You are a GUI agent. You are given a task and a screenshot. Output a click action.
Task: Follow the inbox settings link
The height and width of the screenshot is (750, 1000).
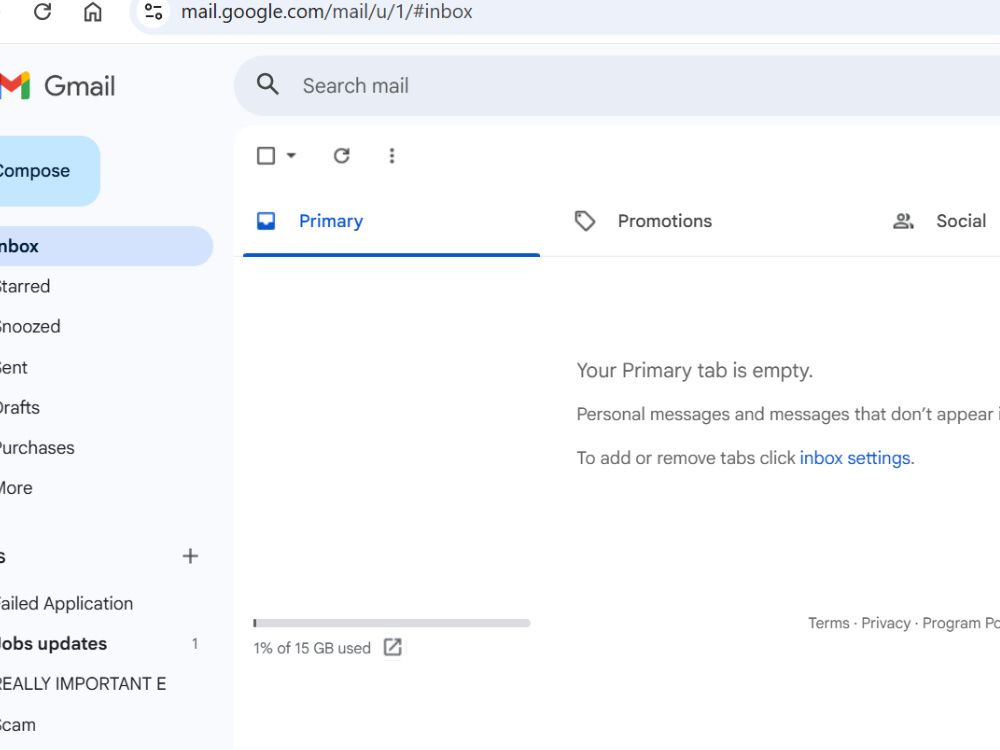[x=855, y=458]
